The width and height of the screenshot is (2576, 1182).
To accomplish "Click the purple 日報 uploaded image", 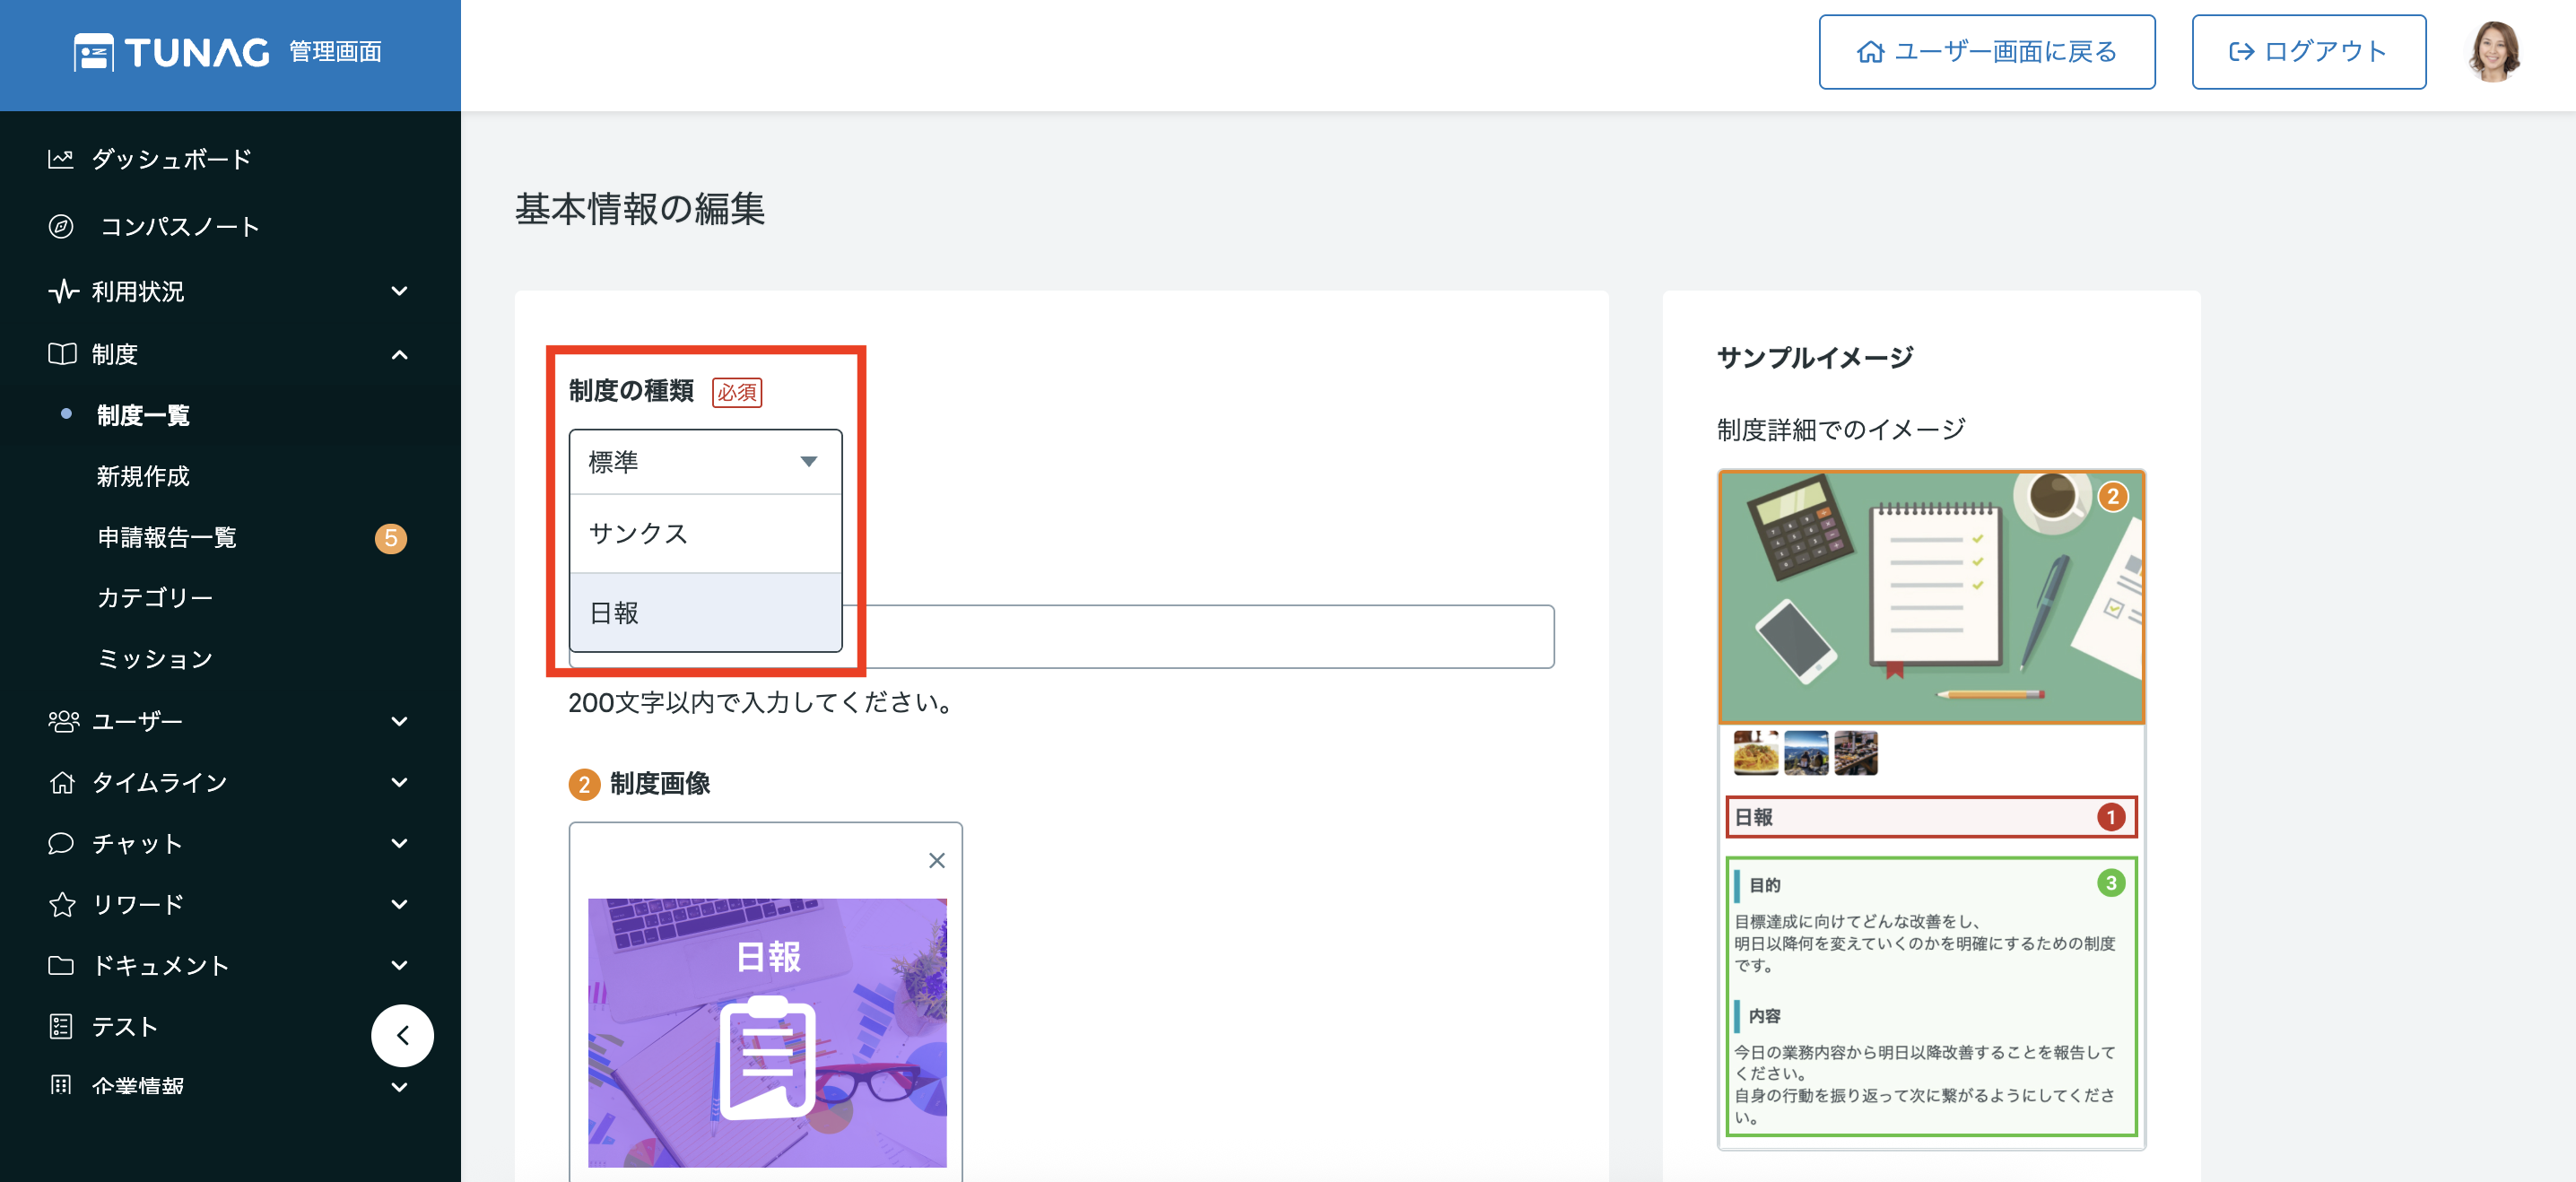I will point(767,1032).
